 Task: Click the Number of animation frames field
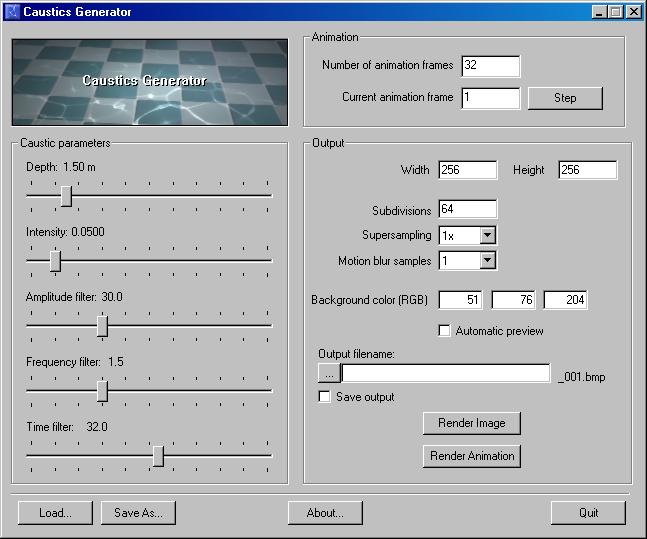click(x=491, y=66)
